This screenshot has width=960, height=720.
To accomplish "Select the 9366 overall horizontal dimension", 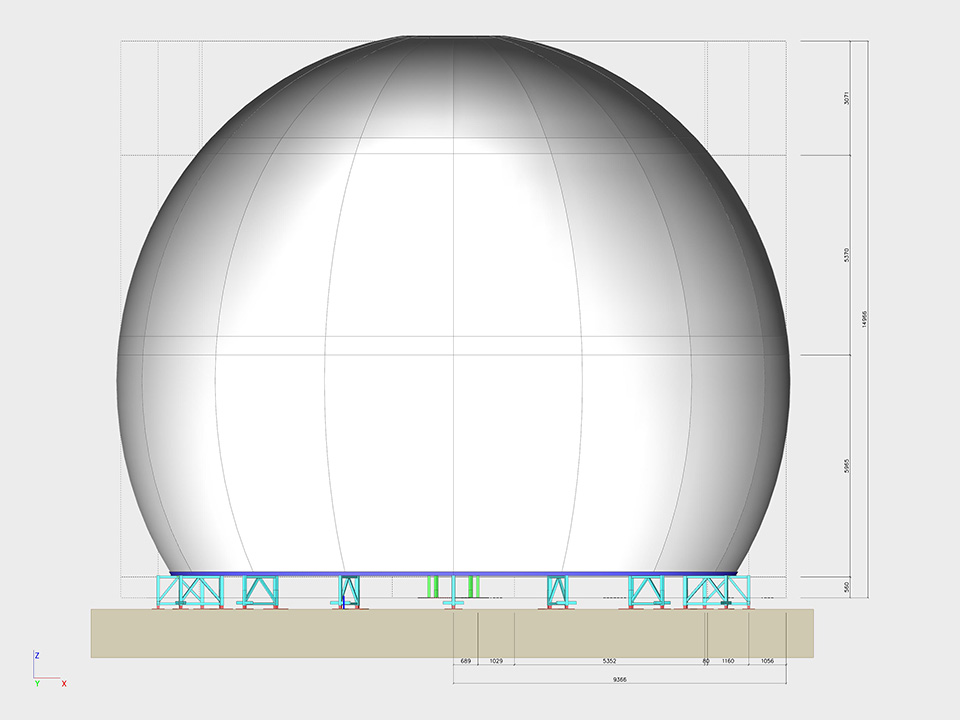I will (619, 679).
